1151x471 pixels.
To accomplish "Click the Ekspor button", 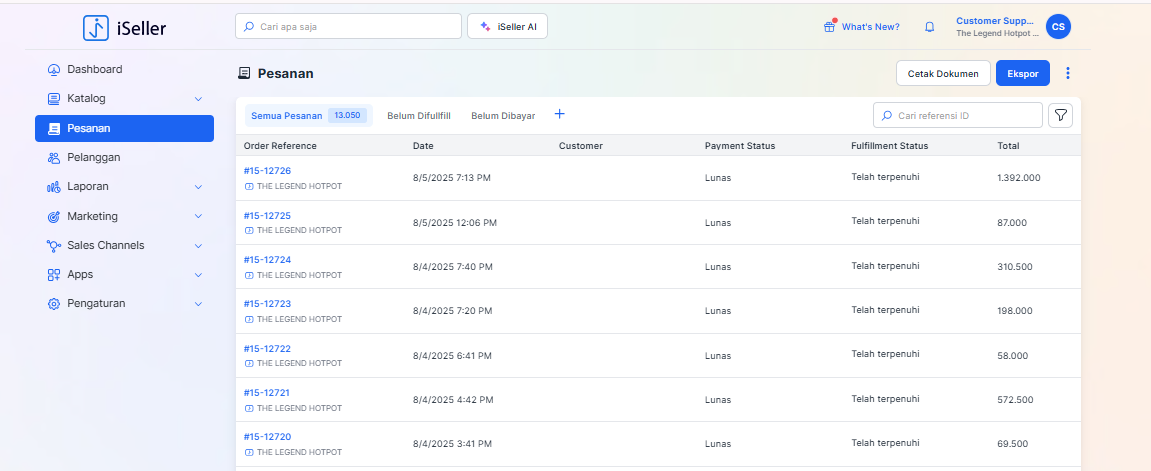I will (1022, 73).
